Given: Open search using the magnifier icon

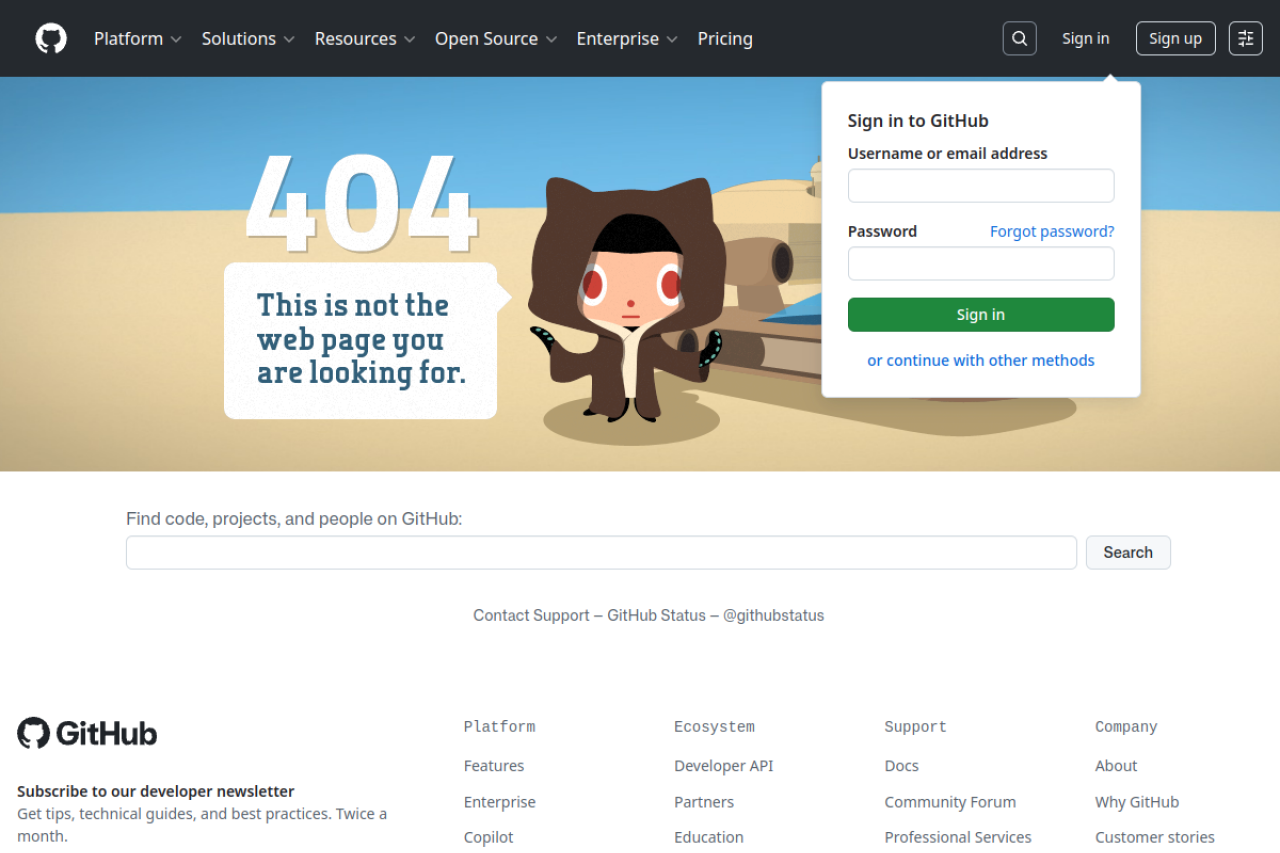Looking at the screenshot, I should coord(1019,38).
